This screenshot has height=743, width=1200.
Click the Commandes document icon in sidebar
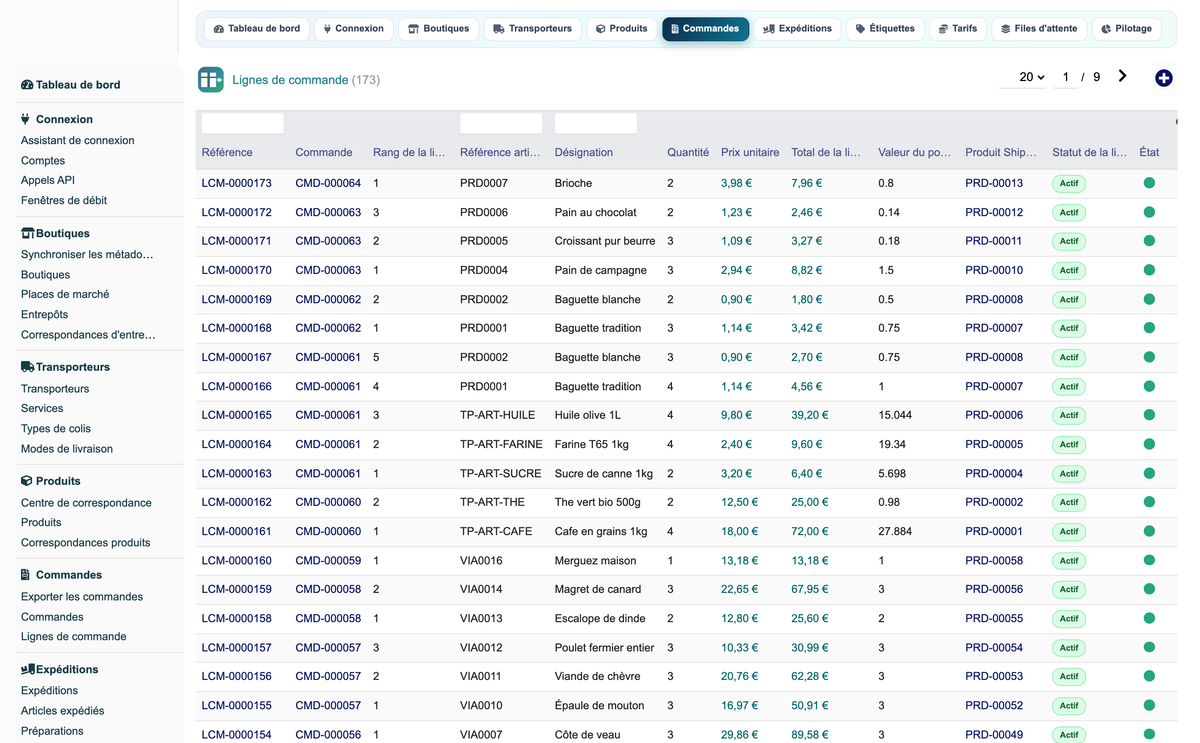[26, 575]
